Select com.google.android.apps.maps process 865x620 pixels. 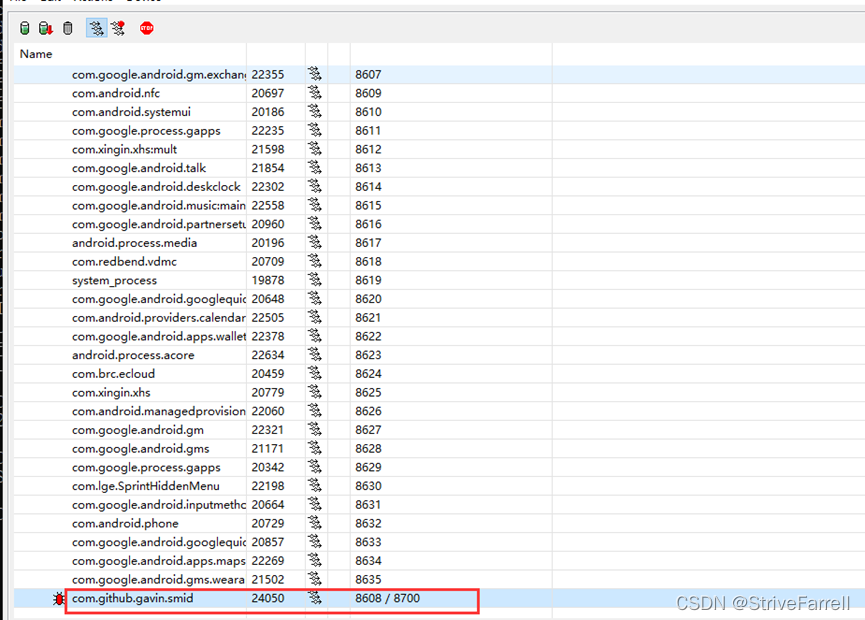click(159, 561)
